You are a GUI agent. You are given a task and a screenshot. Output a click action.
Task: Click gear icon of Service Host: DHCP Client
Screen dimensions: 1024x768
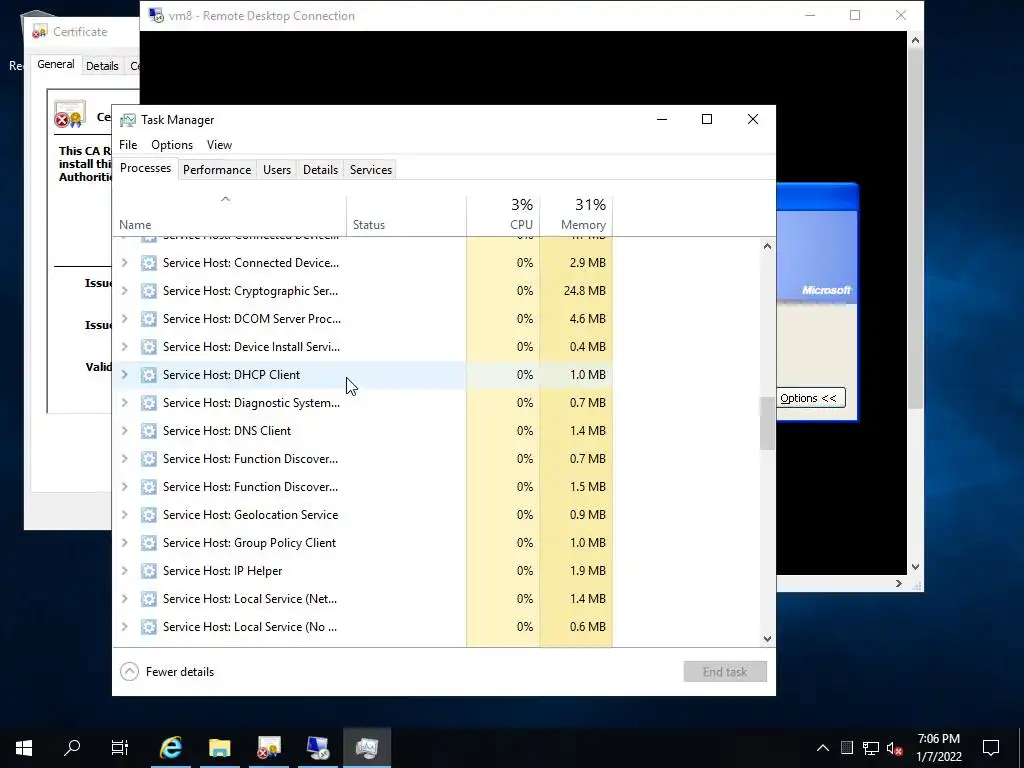149,375
